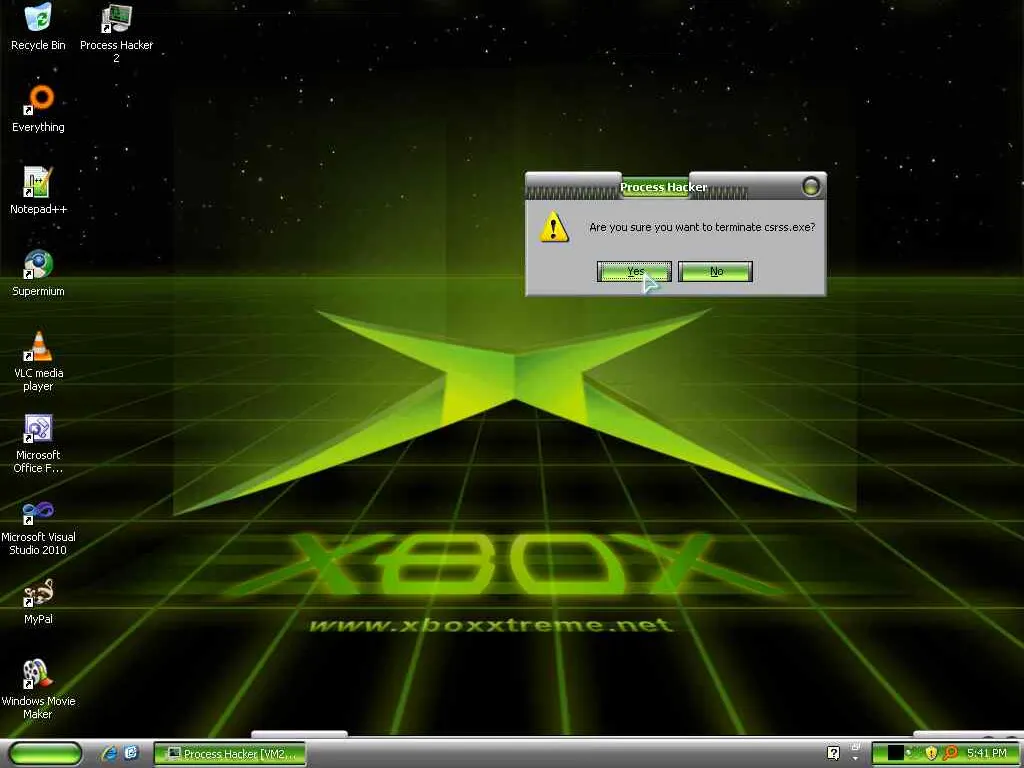The image size is (1024, 768).
Task: Open the green Start button
Action: click(x=45, y=753)
